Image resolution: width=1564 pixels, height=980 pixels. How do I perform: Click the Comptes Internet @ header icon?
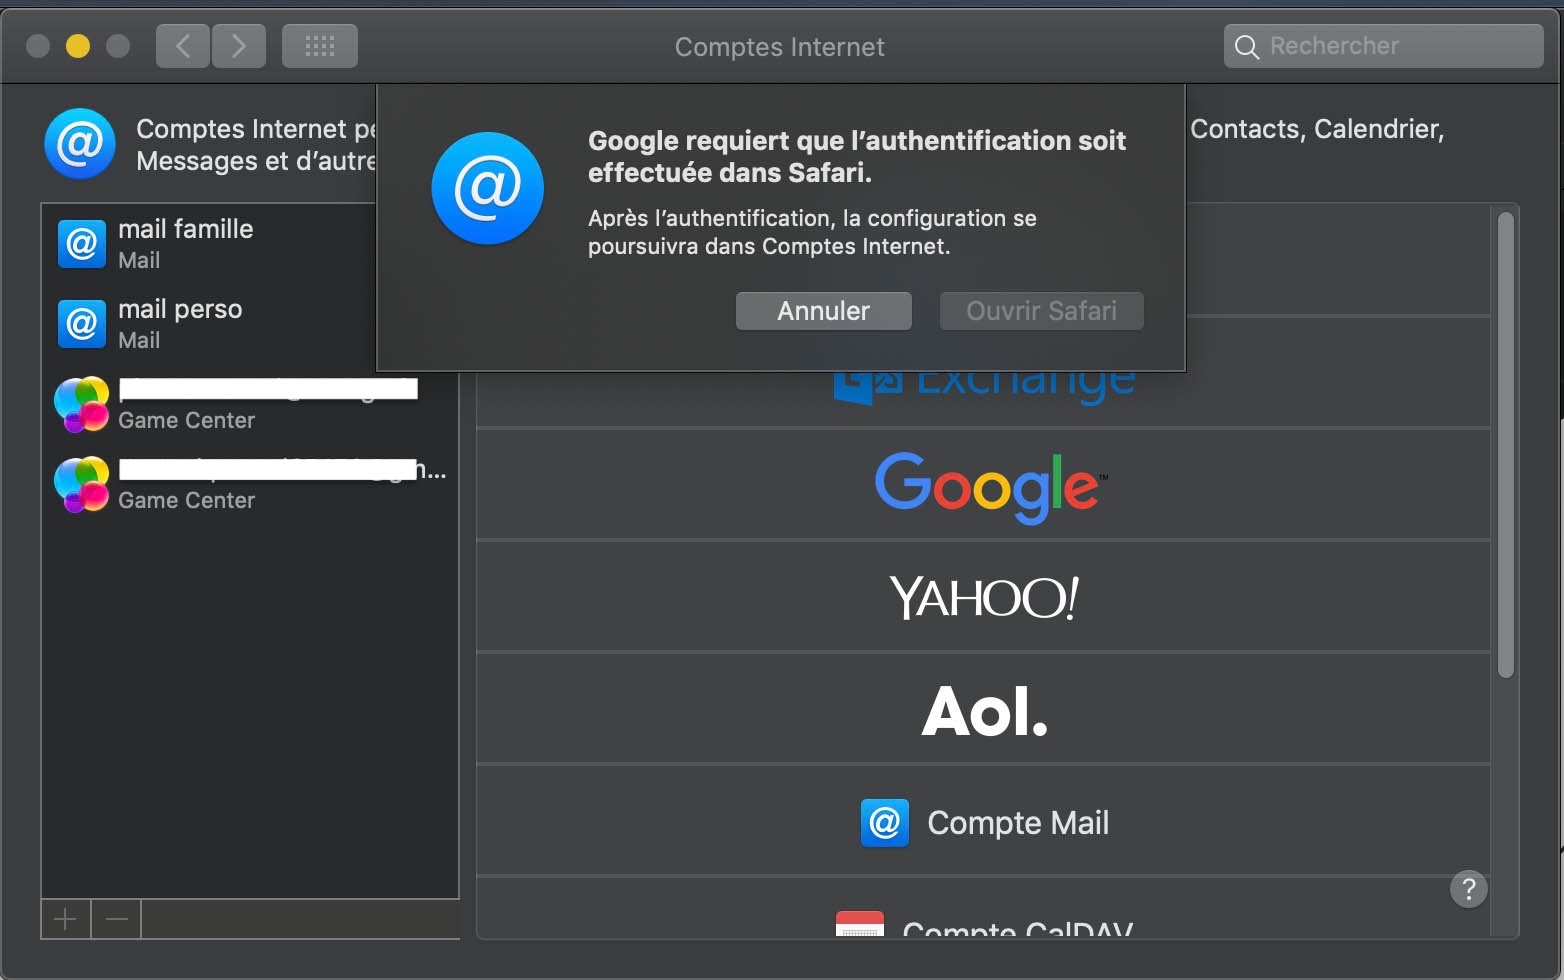tap(80, 144)
